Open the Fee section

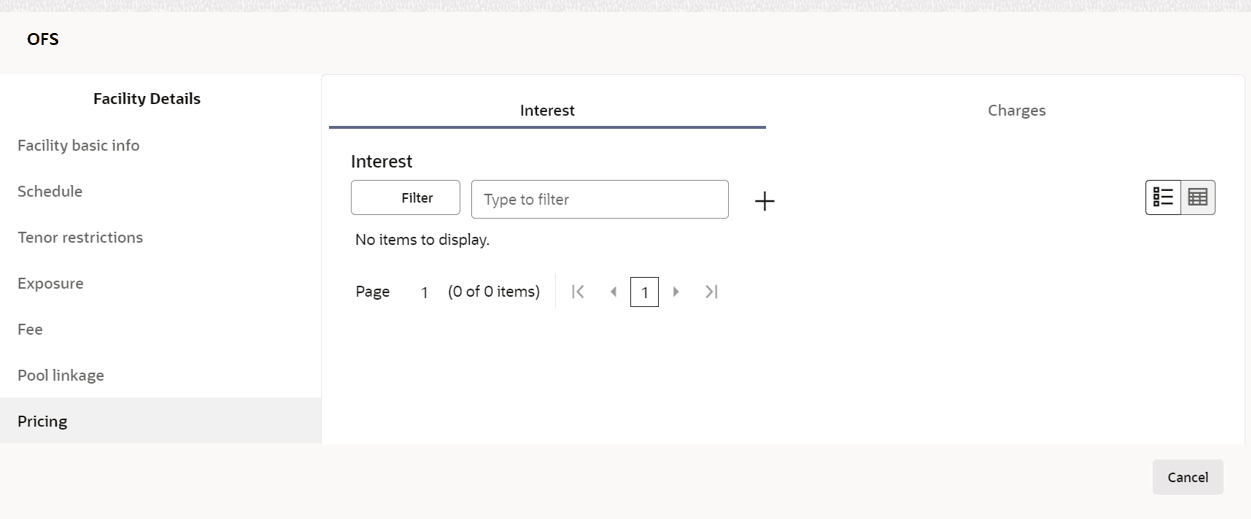click(30, 329)
